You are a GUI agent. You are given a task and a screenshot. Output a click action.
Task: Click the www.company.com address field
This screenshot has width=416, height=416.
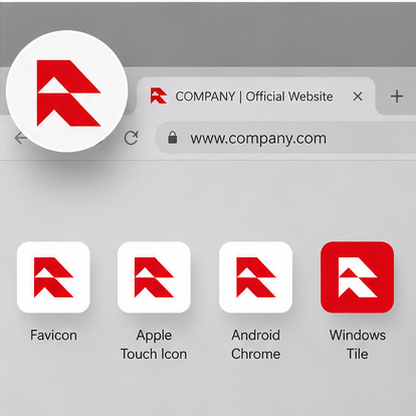point(286,138)
